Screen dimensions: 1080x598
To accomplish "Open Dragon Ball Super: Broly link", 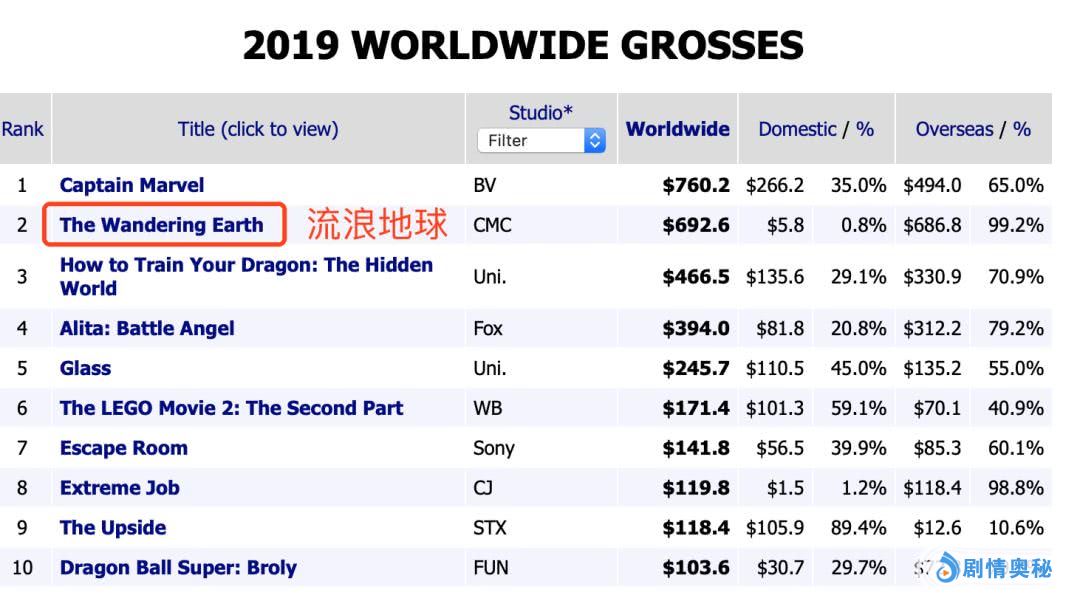I will [x=178, y=568].
